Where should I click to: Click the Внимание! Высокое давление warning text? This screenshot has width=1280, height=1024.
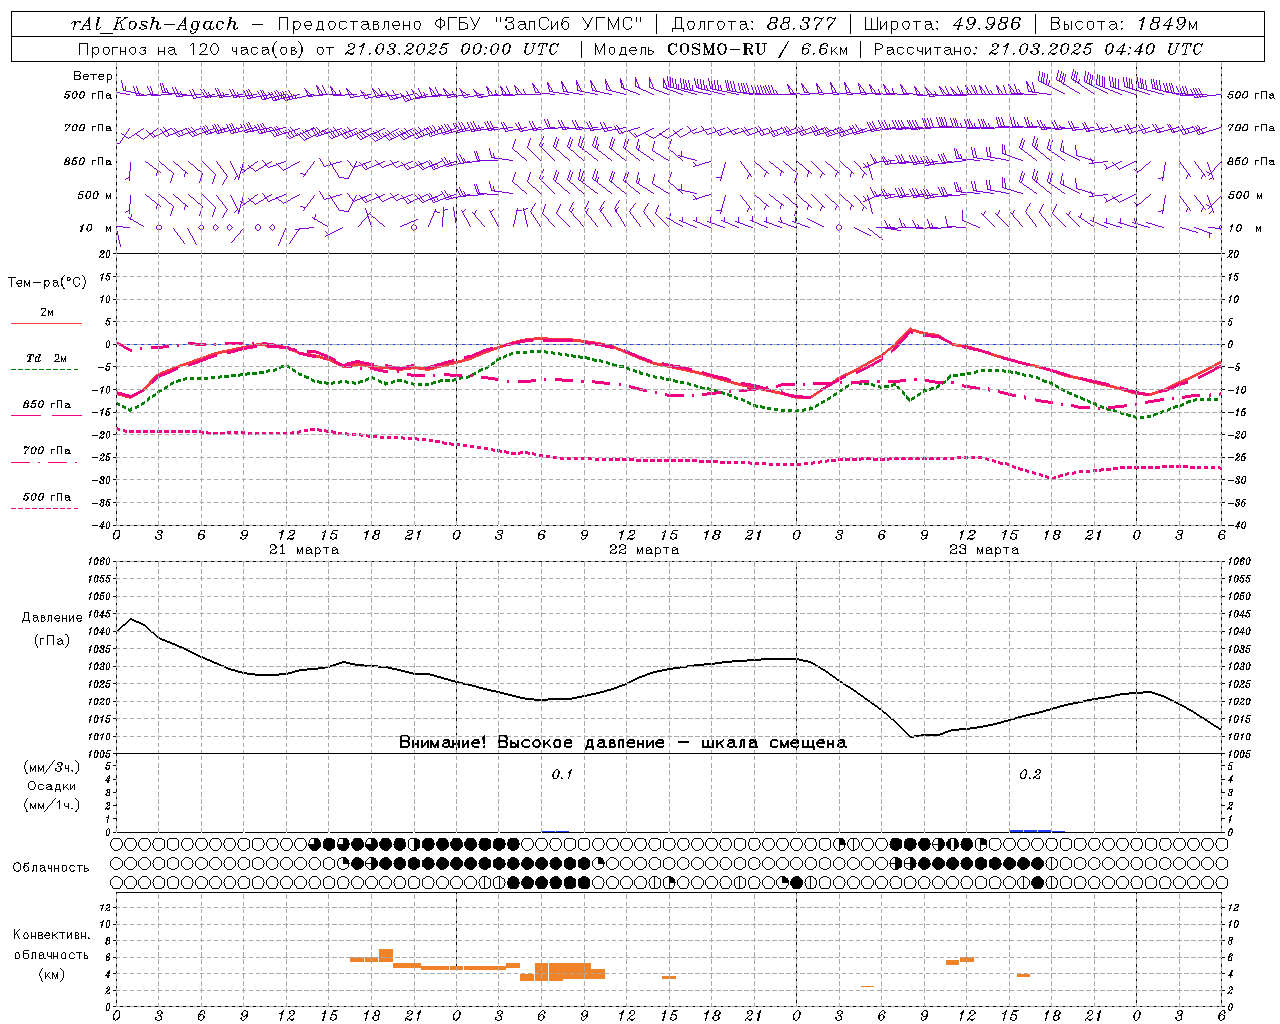(x=623, y=743)
